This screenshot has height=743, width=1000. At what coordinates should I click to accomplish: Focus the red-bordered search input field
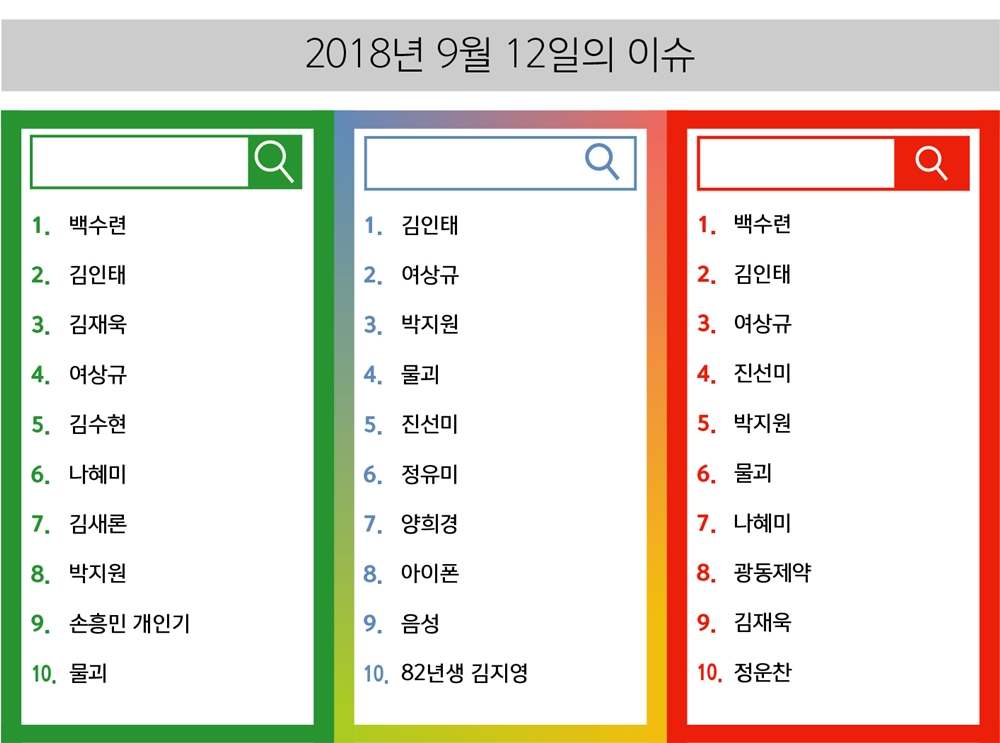tap(796, 163)
